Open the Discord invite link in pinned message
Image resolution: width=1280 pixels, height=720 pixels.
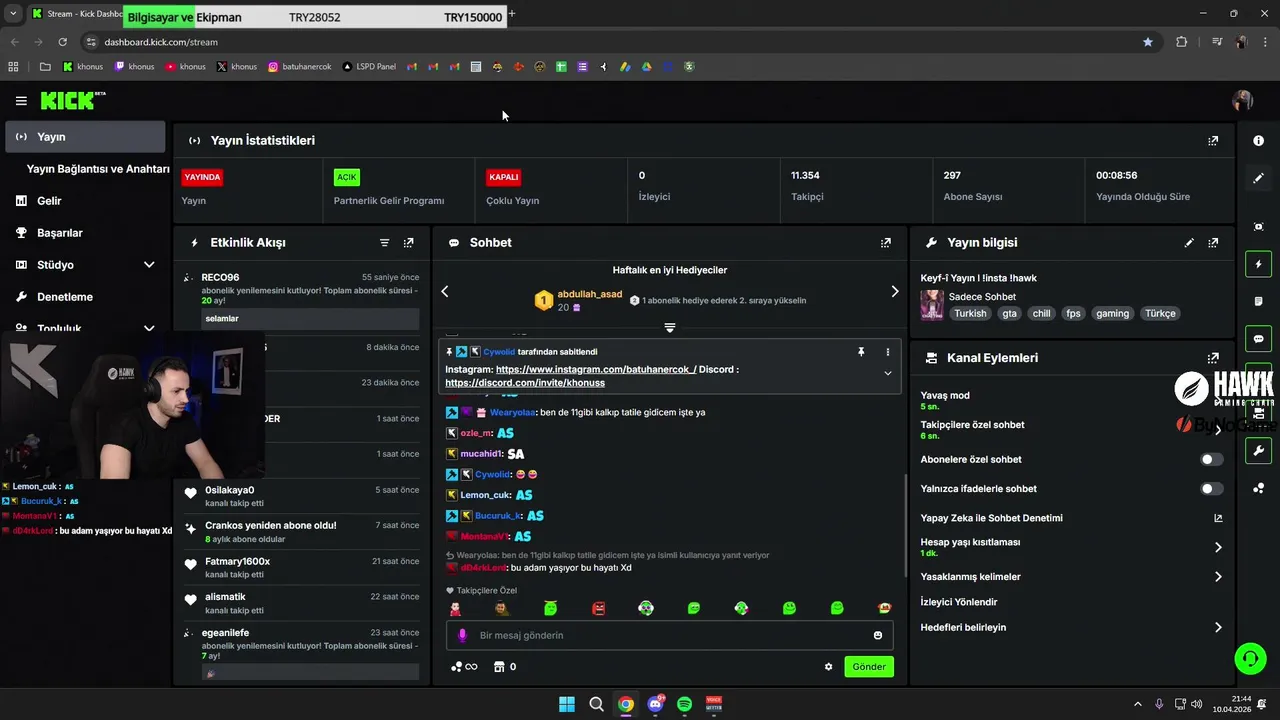pos(525,383)
